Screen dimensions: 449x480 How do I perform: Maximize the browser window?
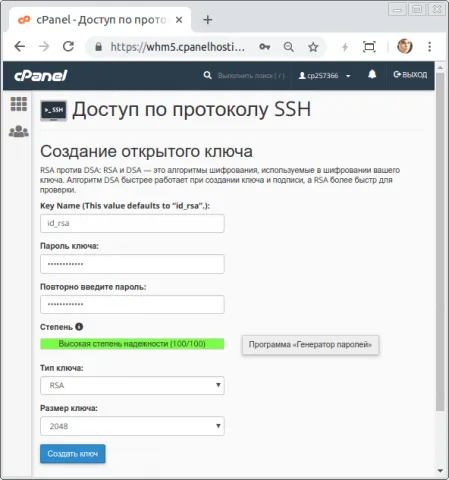click(x=417, y=9)
